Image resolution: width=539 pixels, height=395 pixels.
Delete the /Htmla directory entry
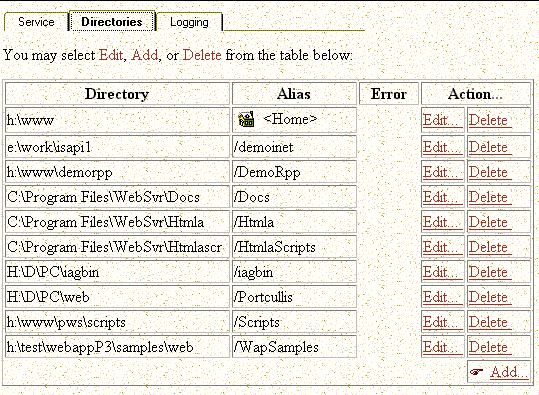tap(490, 222)
